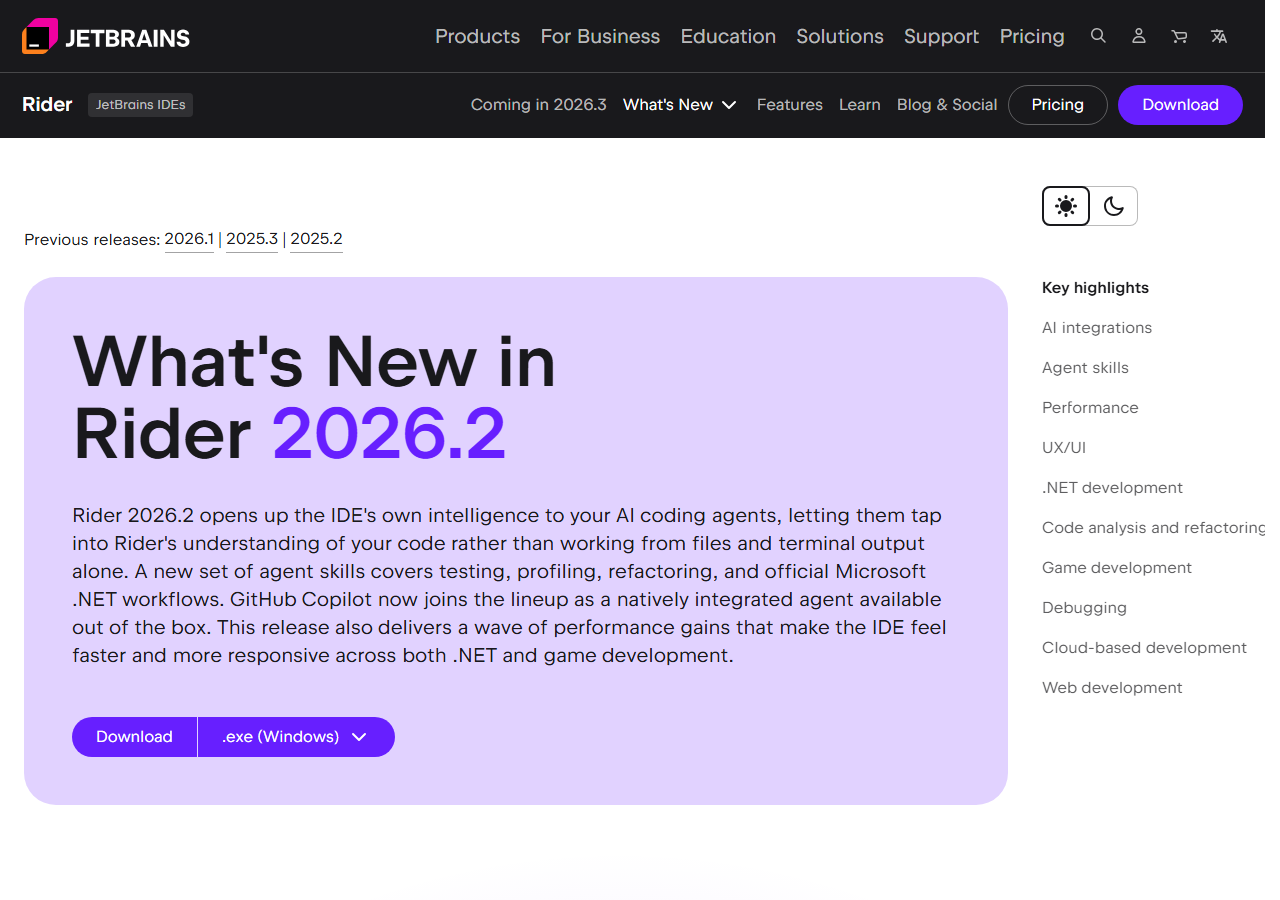This screenshot has width=1280, height=900.
Task: Open Blog & Social link
Action: click(x=947, y=105)
